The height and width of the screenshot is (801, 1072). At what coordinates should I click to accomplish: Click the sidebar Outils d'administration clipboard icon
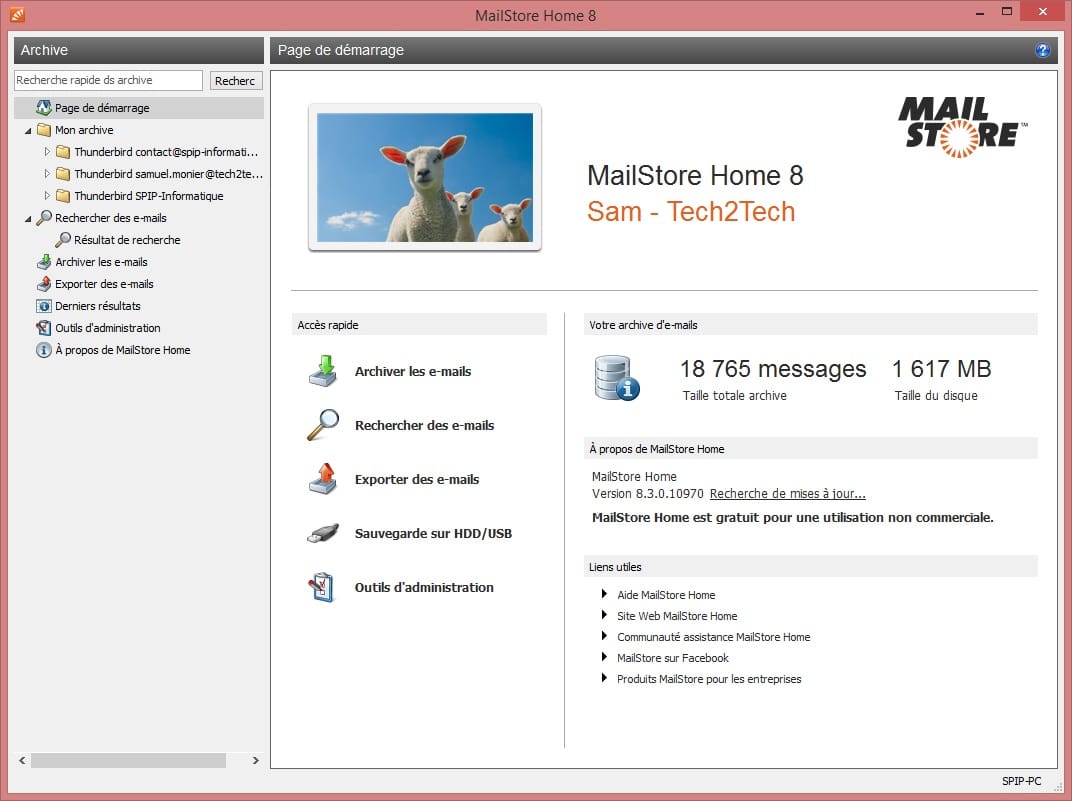click(44, 327)
